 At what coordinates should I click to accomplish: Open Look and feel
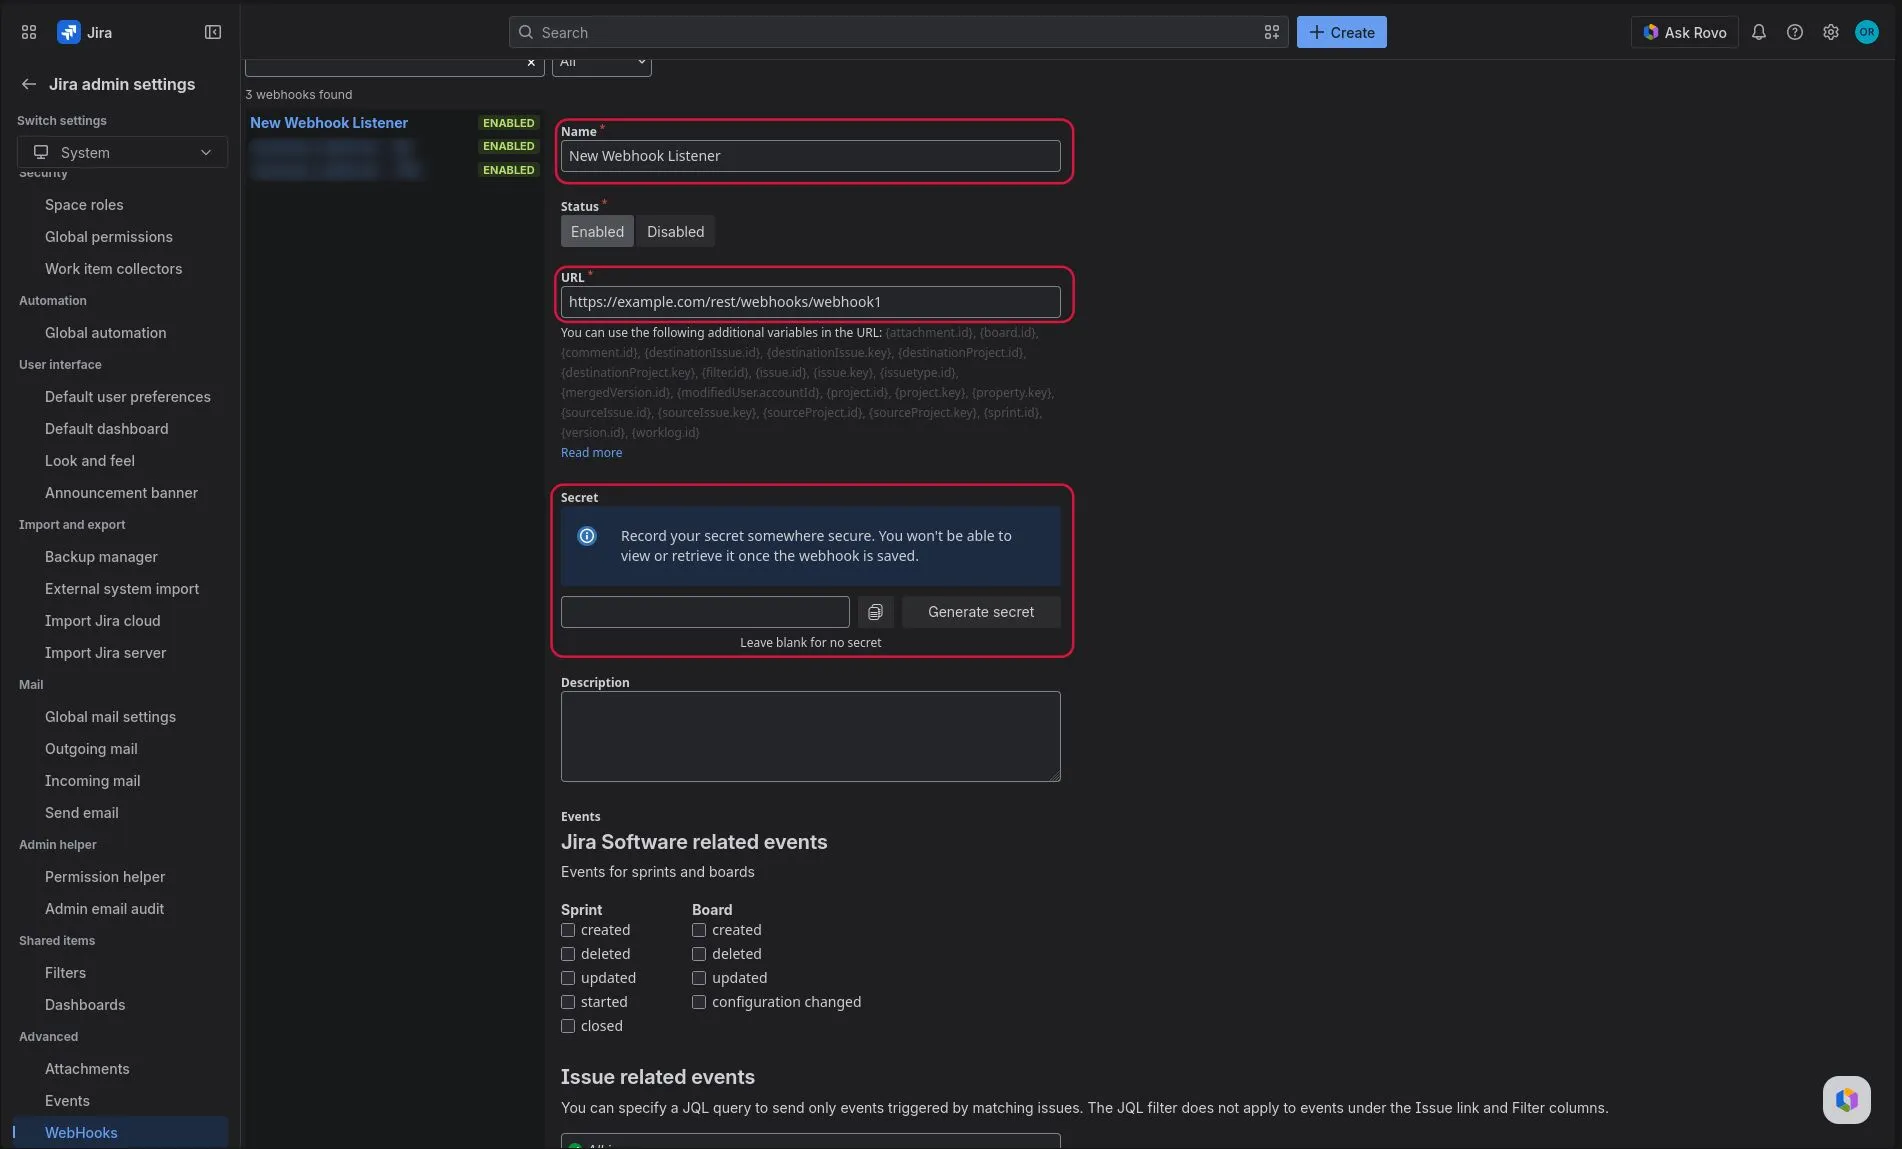(x=90, y=461)
